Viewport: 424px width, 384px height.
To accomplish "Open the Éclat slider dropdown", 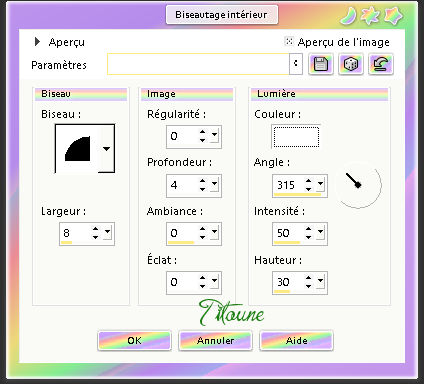I will click(214, 281).
